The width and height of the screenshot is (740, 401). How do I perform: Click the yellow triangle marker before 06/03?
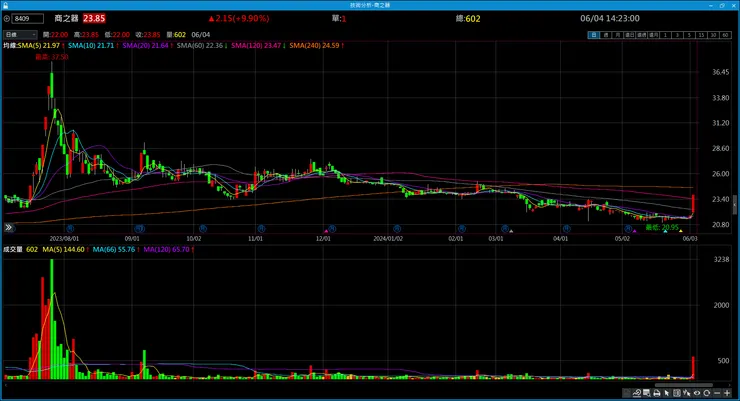(681, 231)
